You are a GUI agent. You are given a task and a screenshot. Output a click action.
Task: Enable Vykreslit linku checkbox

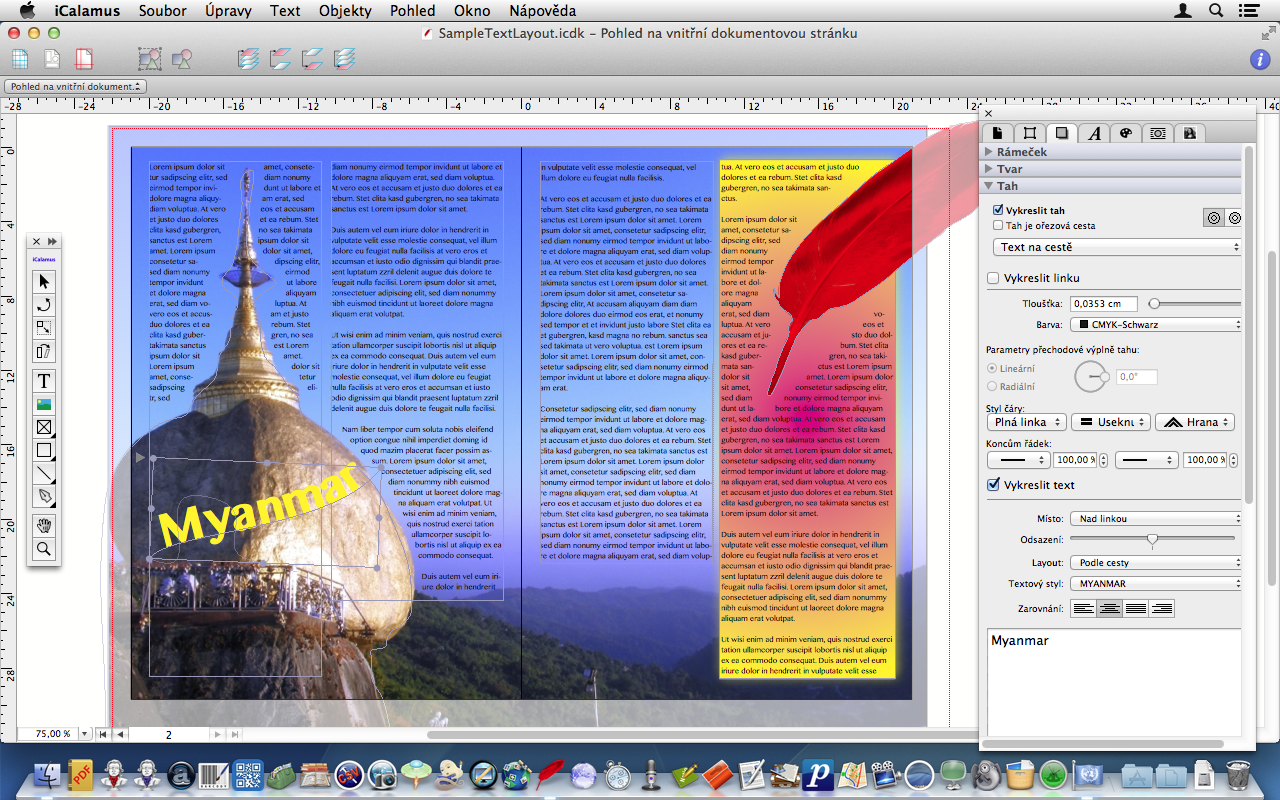(x=993, y=278)
